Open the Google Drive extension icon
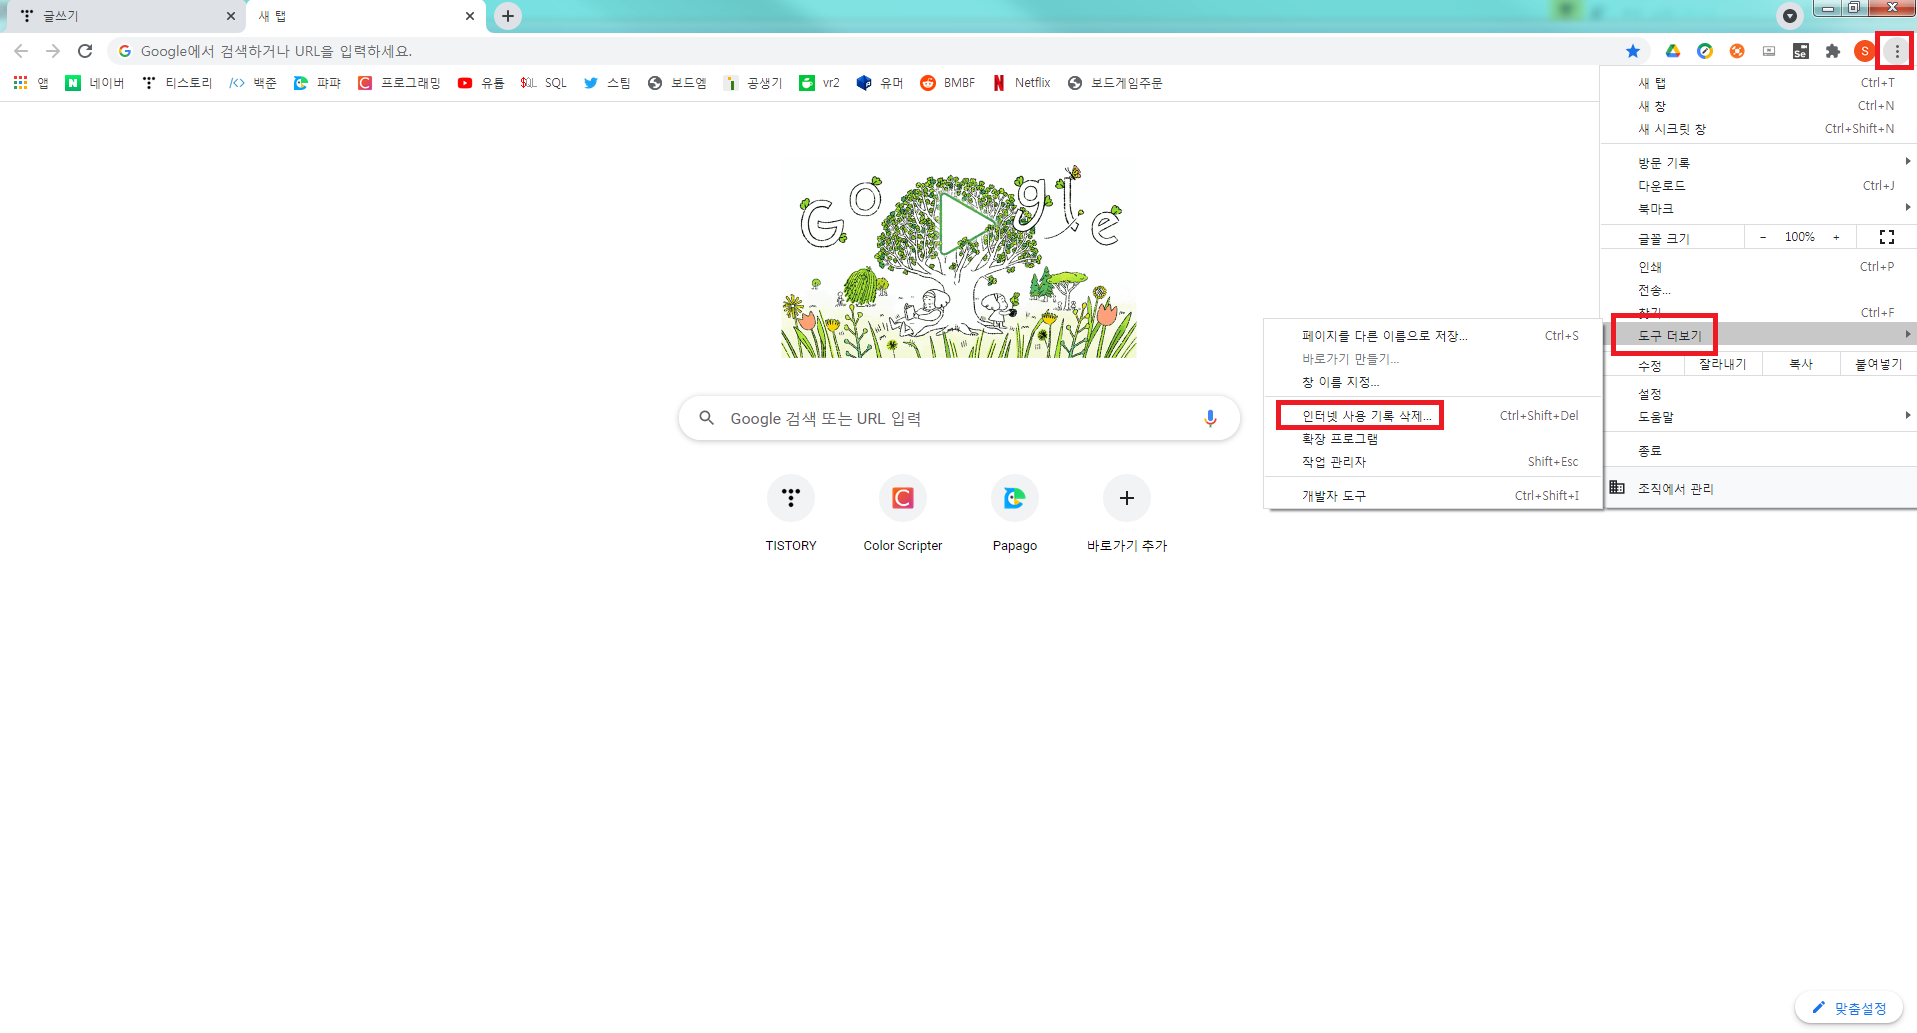1917x1033 pixels. (x=1672, y=51)
